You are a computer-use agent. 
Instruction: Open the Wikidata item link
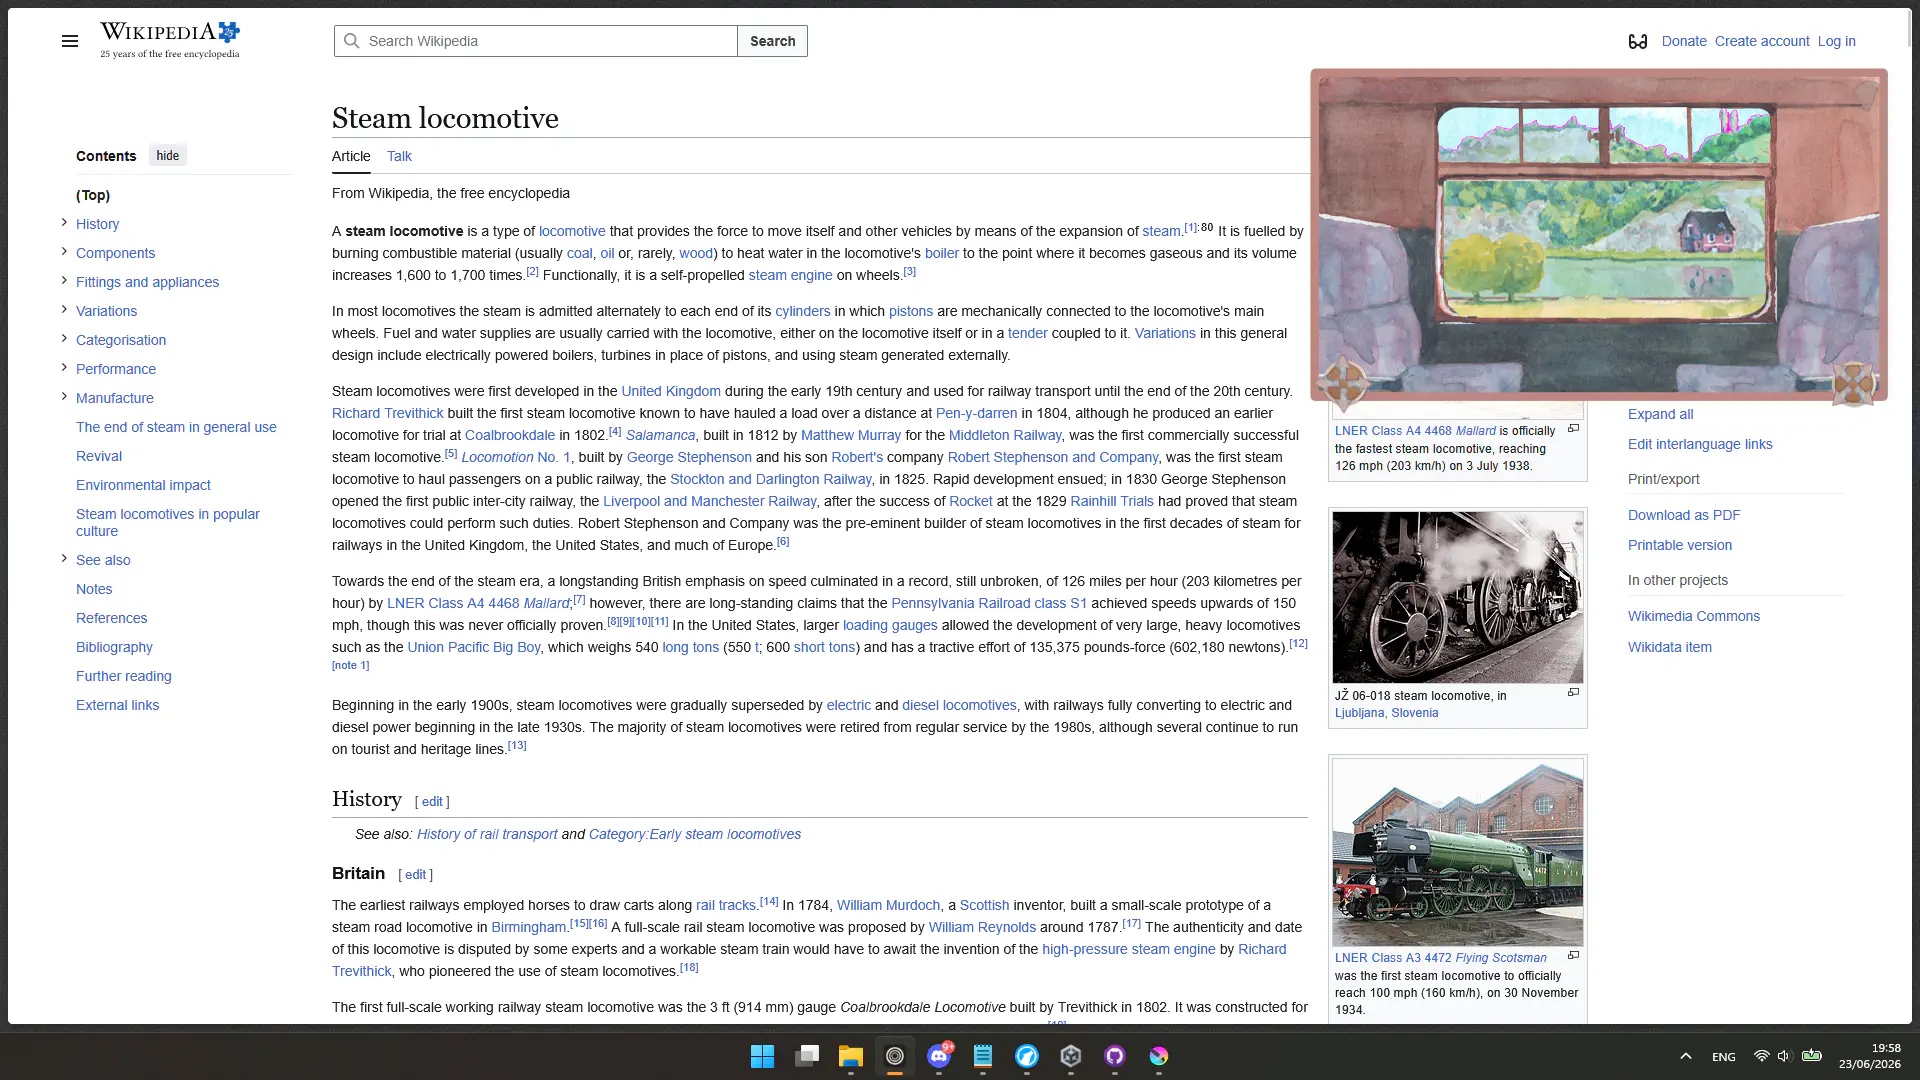tap(1670, 647)
